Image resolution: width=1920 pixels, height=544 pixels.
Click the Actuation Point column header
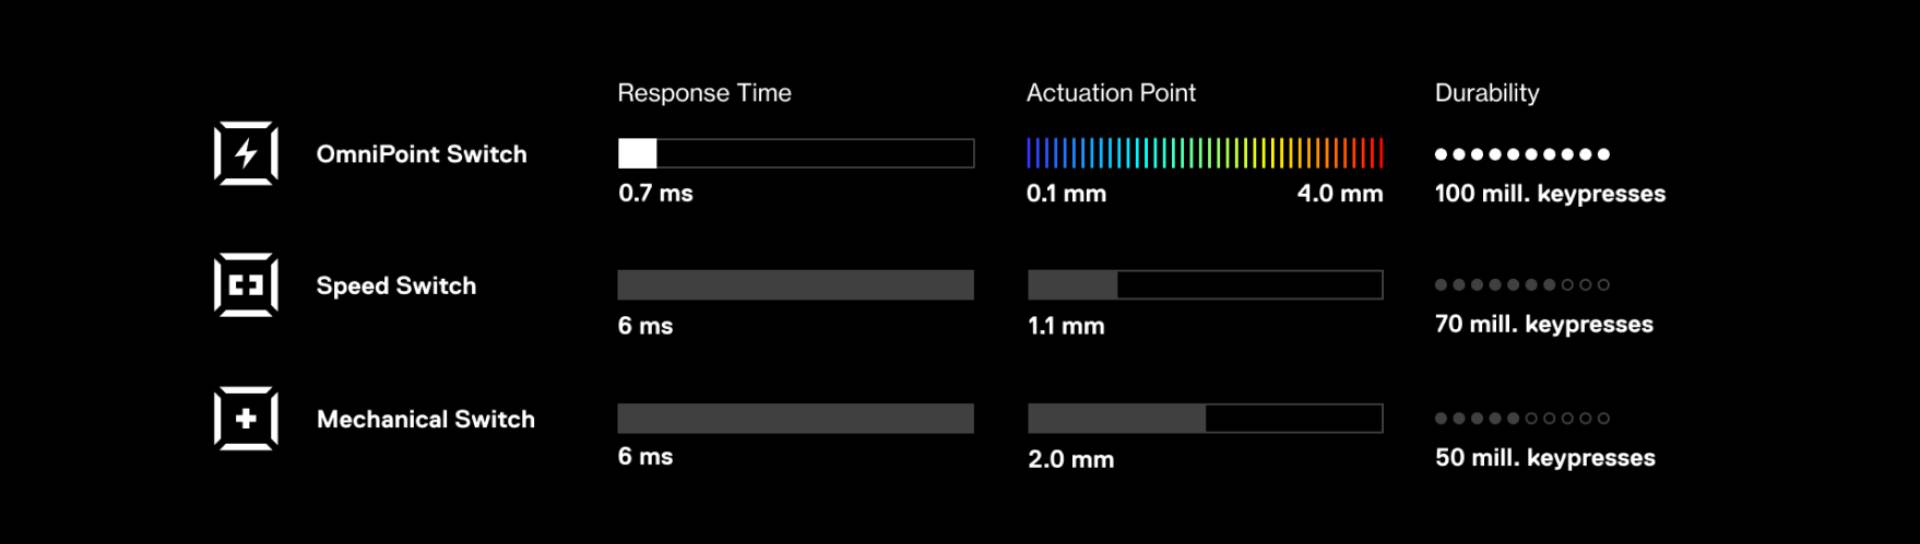[1111, 93]
